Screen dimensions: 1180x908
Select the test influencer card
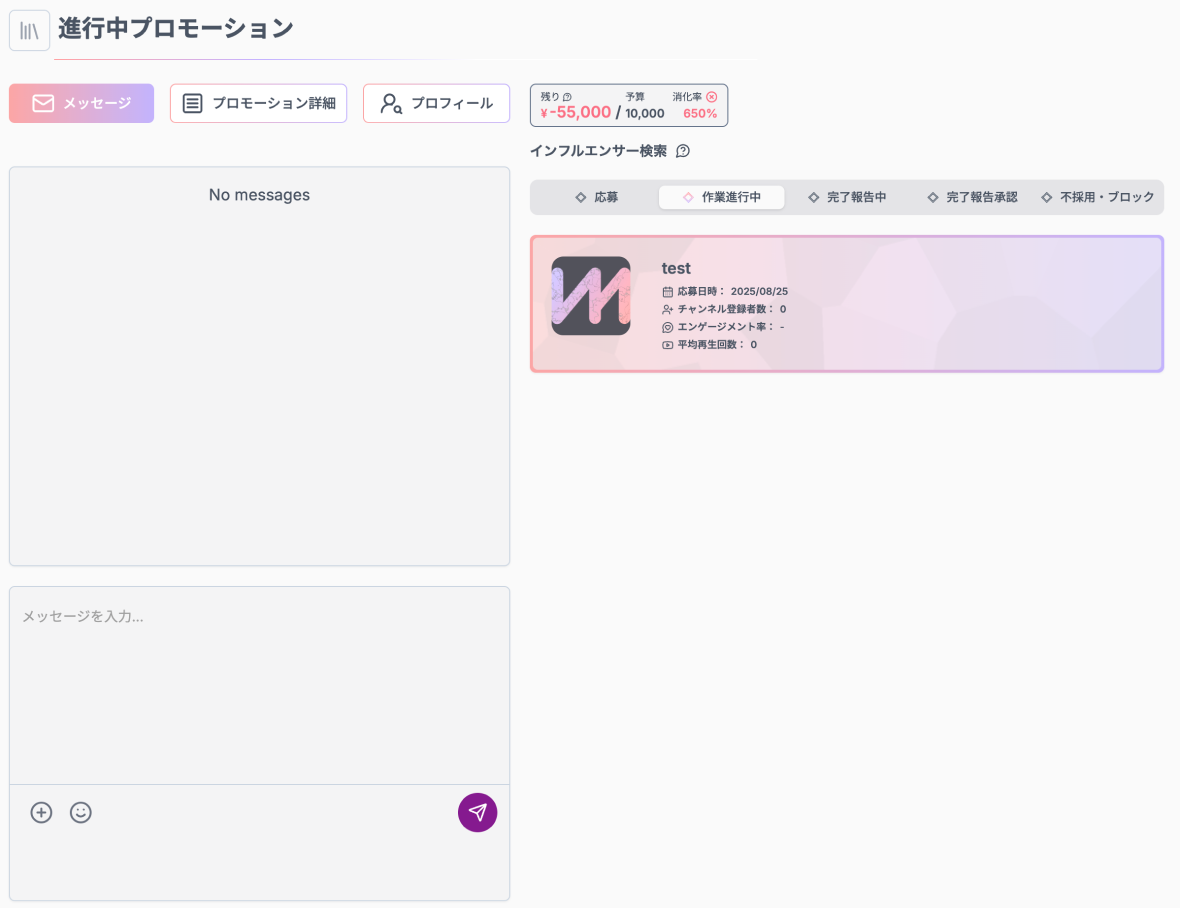point(900,304)
